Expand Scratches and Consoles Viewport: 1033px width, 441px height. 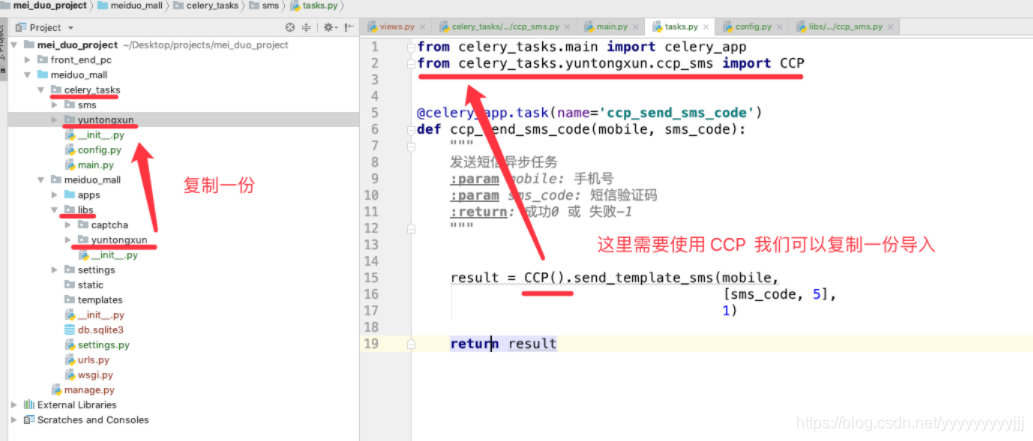(15, 420)
